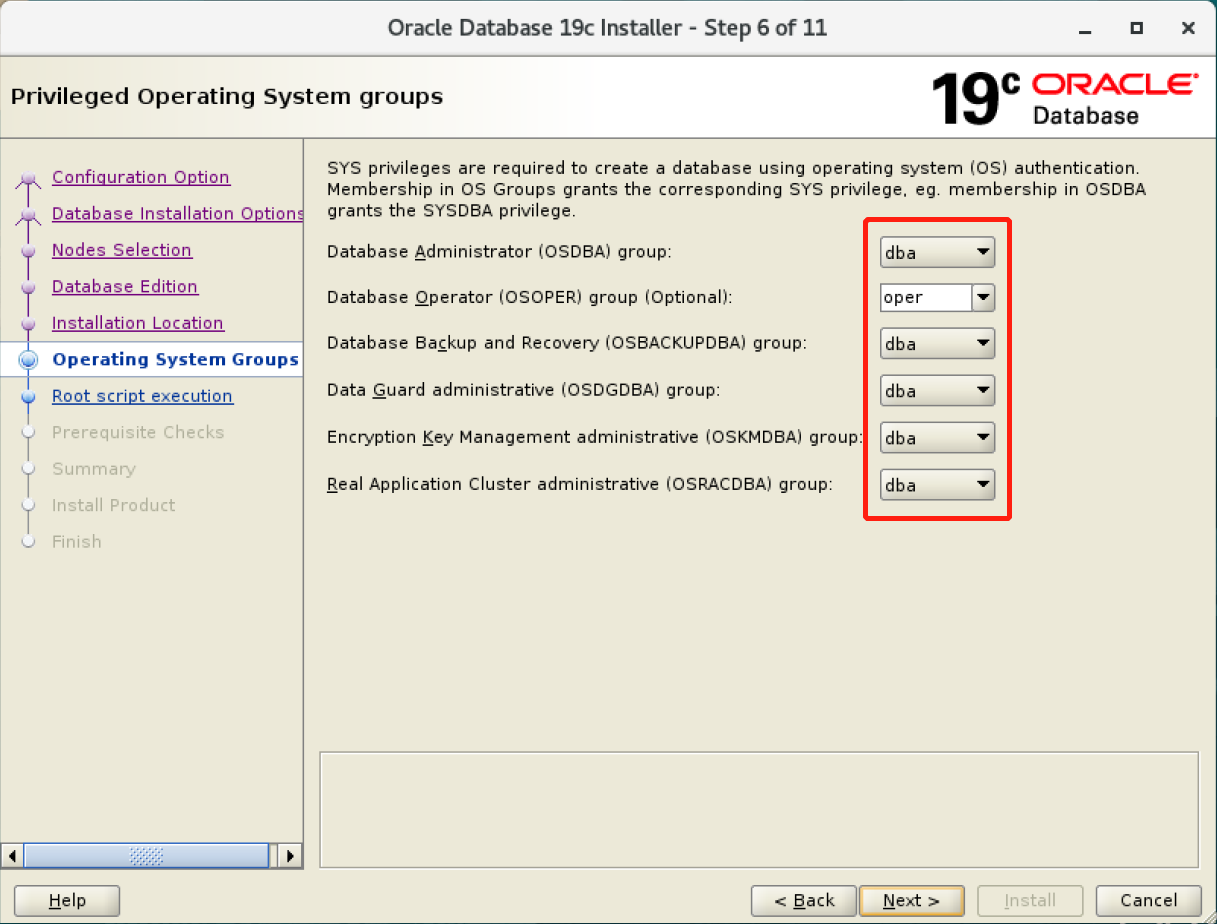The height and width of the screenshot is (924, 1217).
Task: Click the Install Product step label
Action: [x=113, y=506]
